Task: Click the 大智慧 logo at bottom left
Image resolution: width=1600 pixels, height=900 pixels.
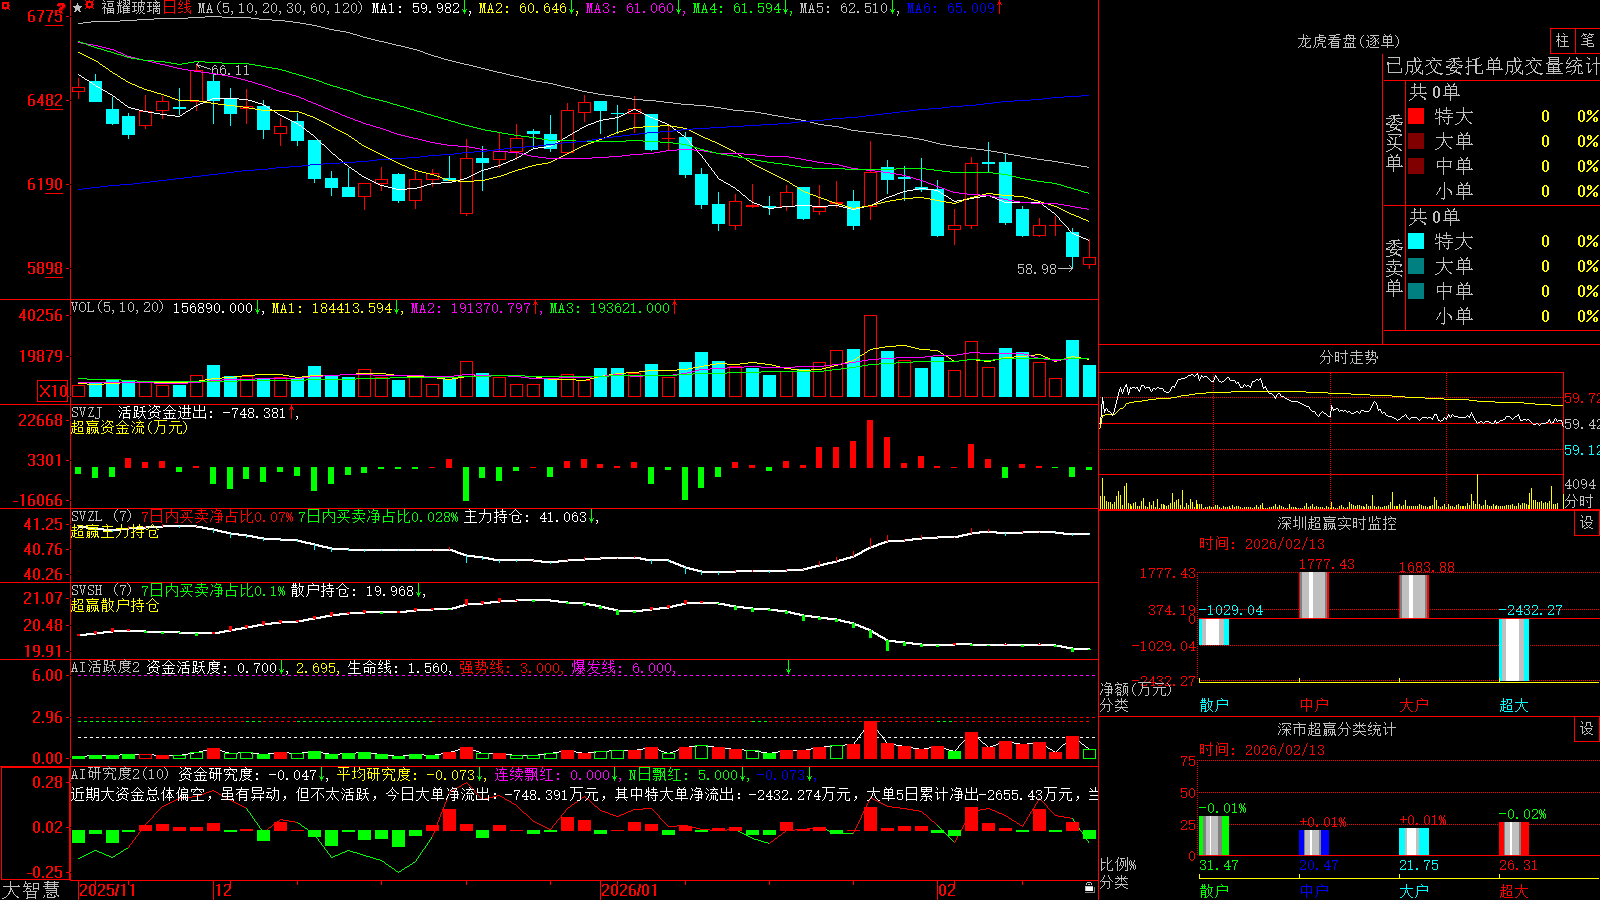Action: tap(32, 890)
